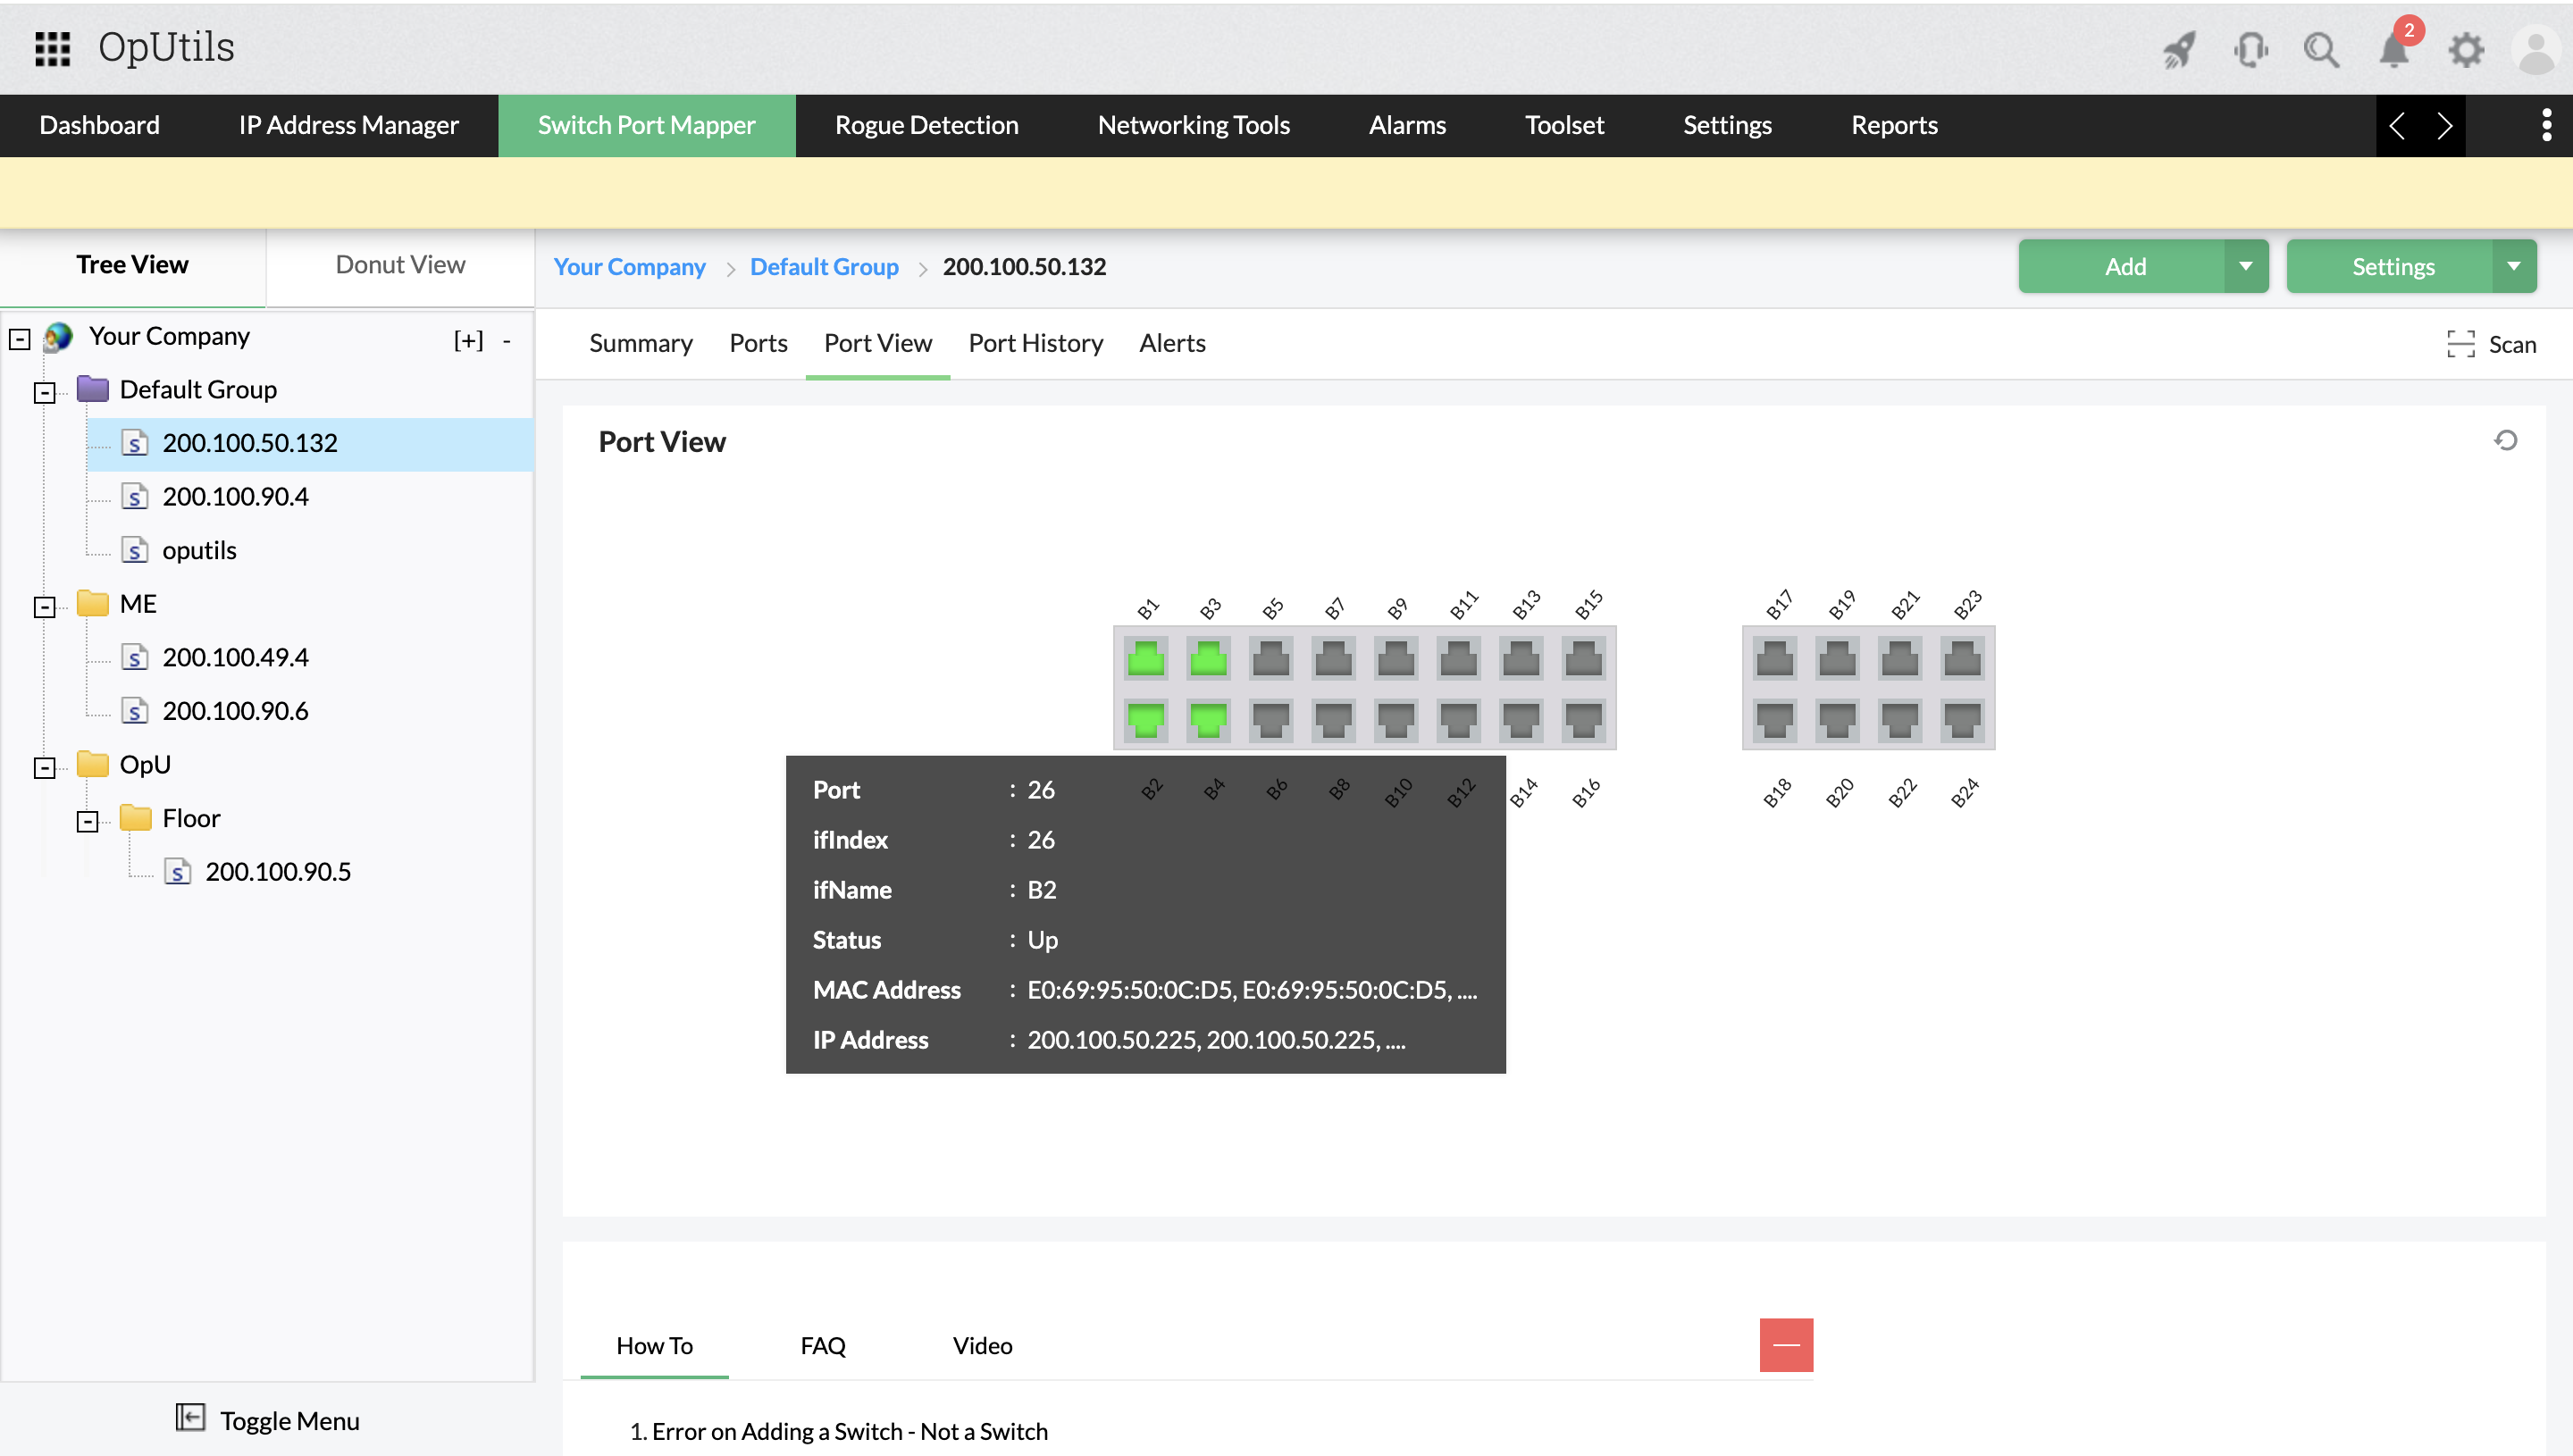This screenshot has width=2573, height=1456.
Task: Open the Port History tab
Action: click(1035, 343)
